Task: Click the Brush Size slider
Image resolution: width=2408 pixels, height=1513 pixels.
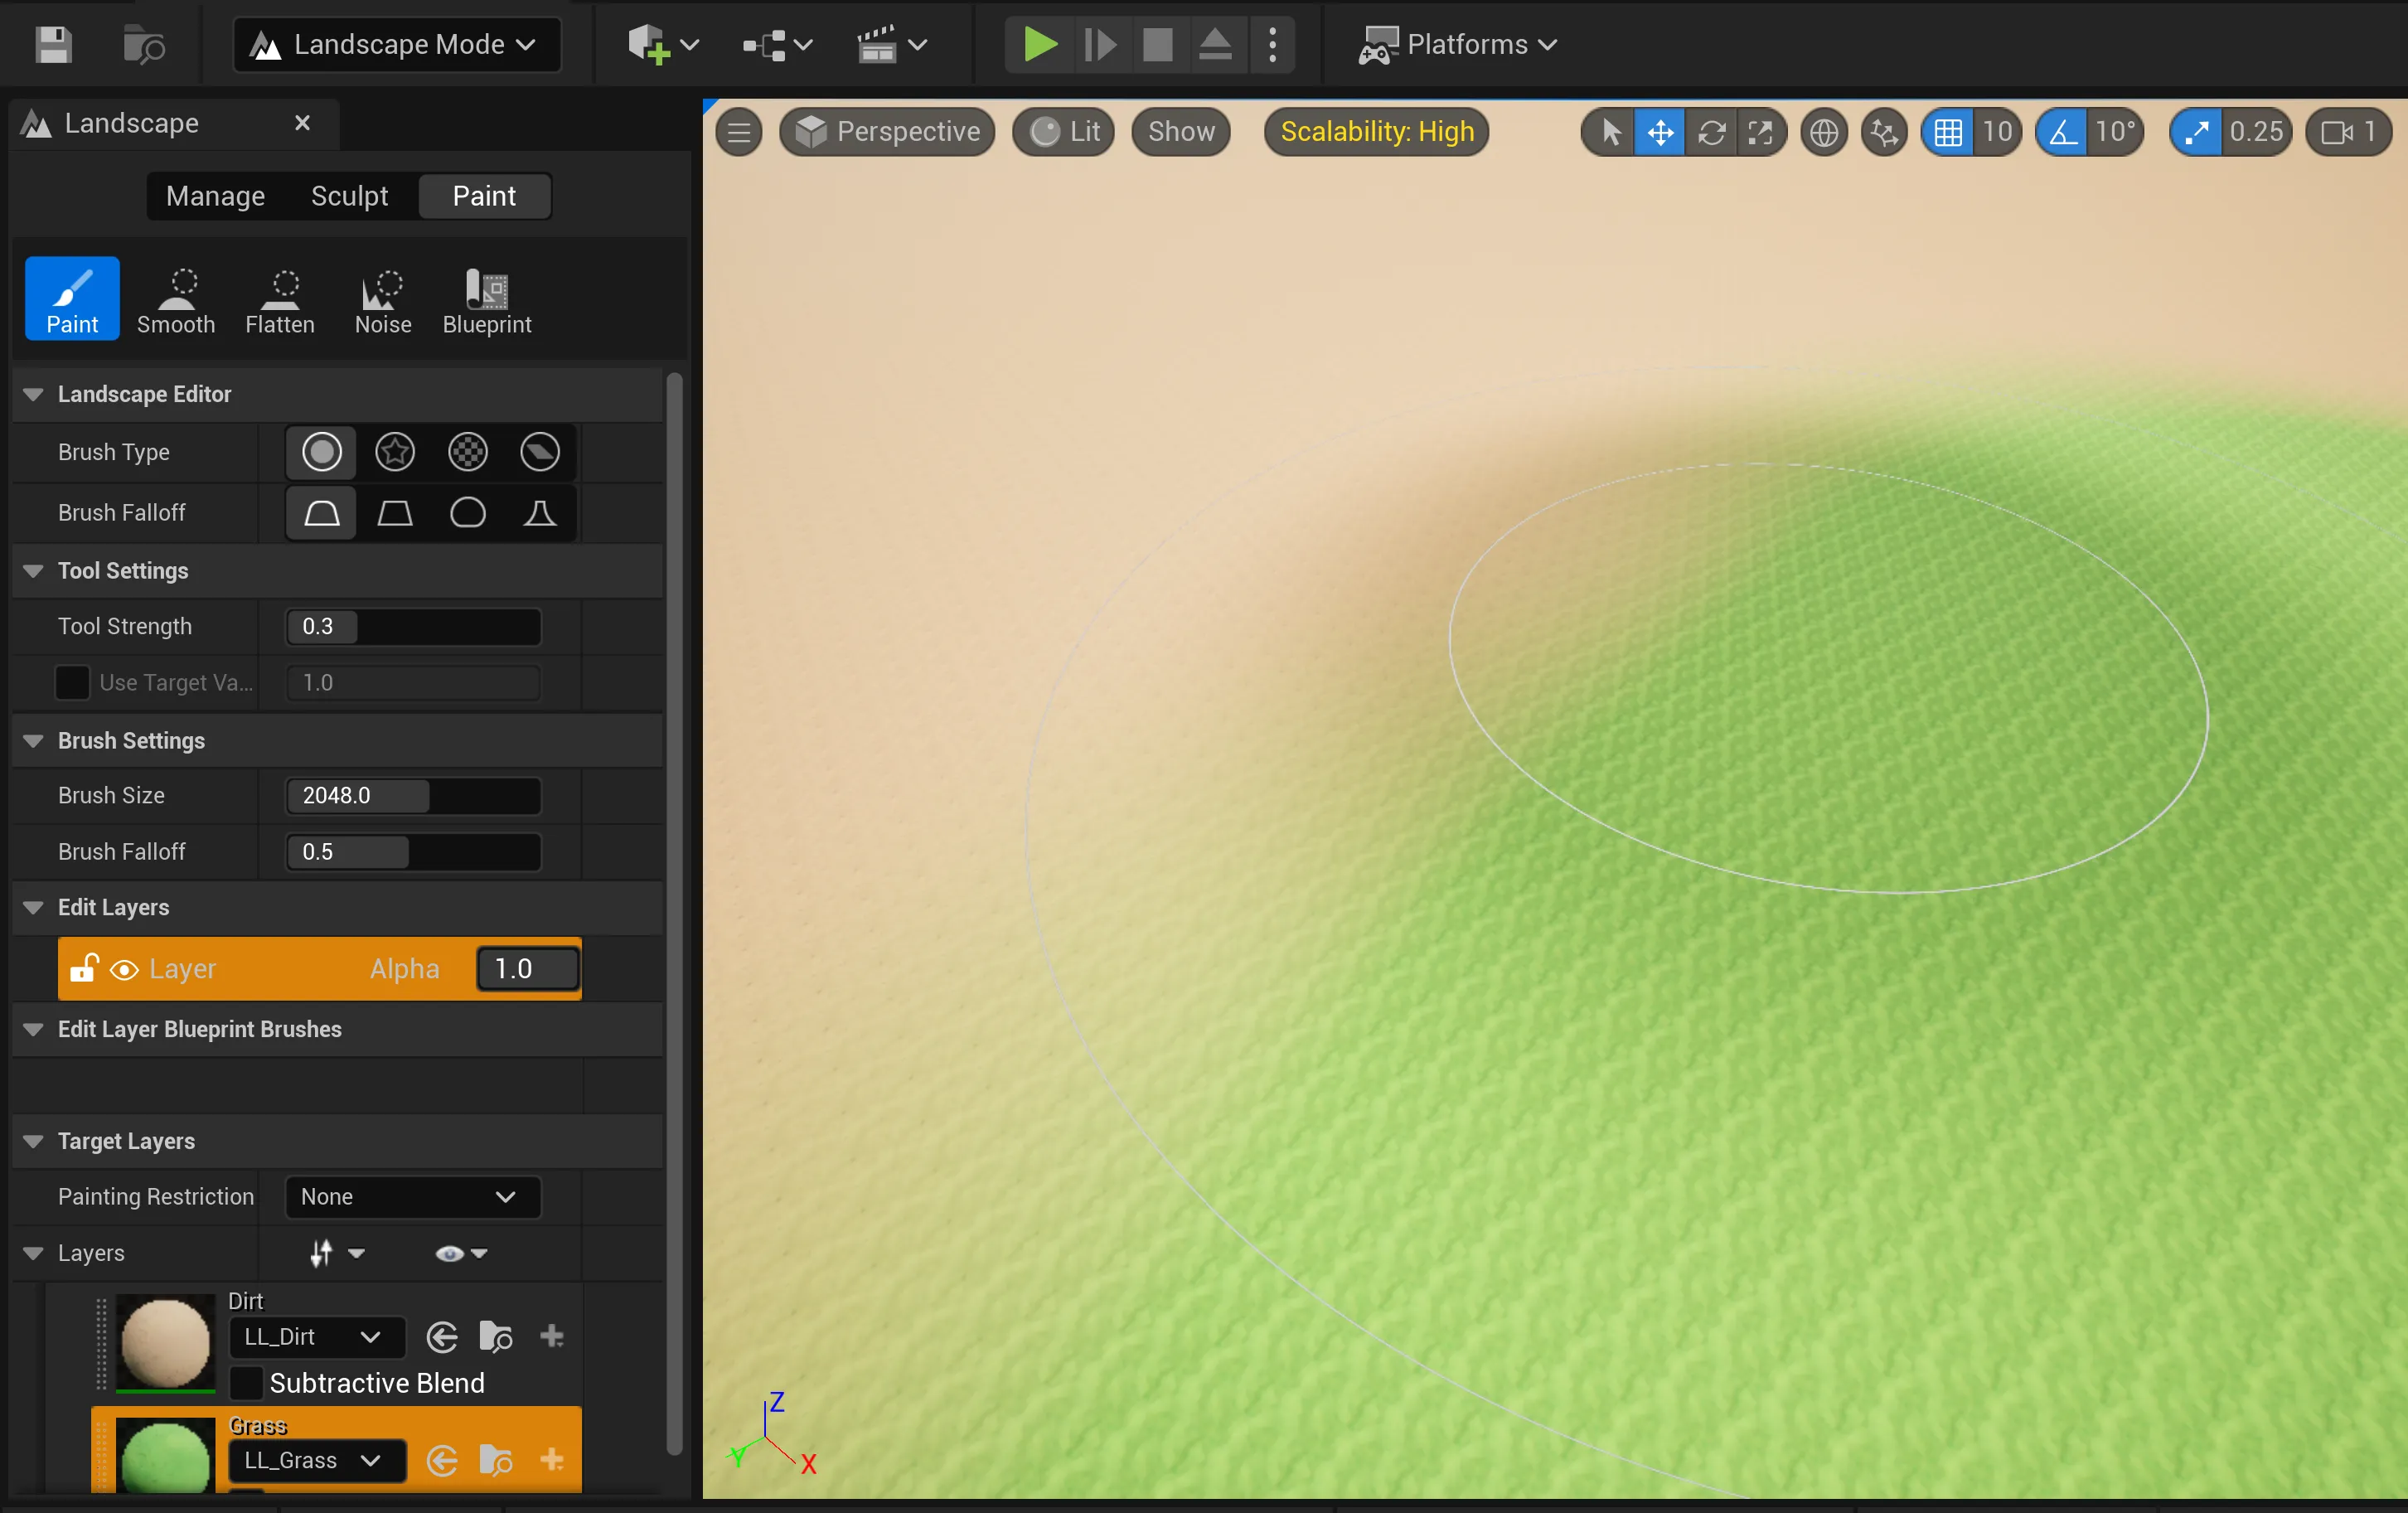Action: (413, 796)
